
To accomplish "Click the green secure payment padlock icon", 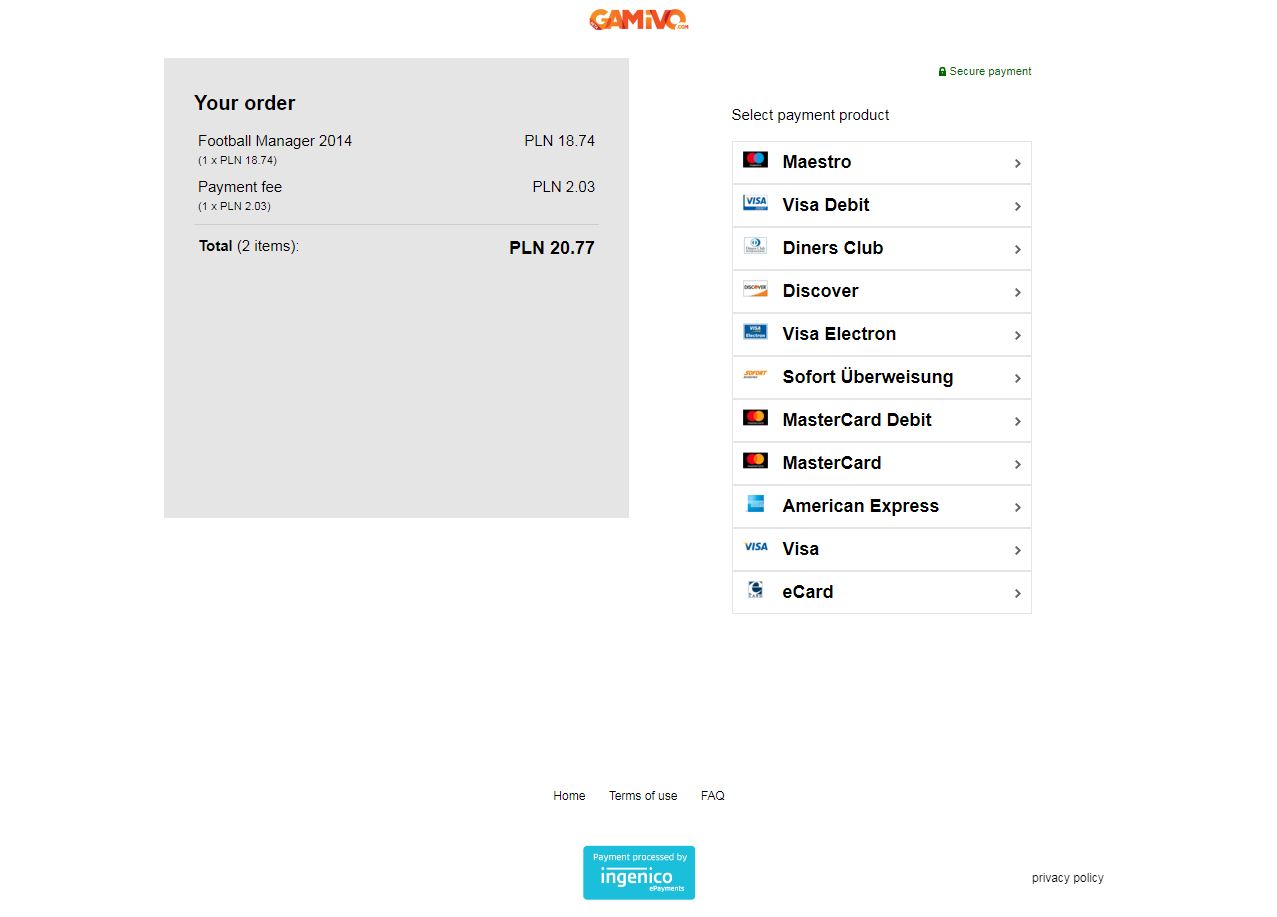I will click(942, 72).
